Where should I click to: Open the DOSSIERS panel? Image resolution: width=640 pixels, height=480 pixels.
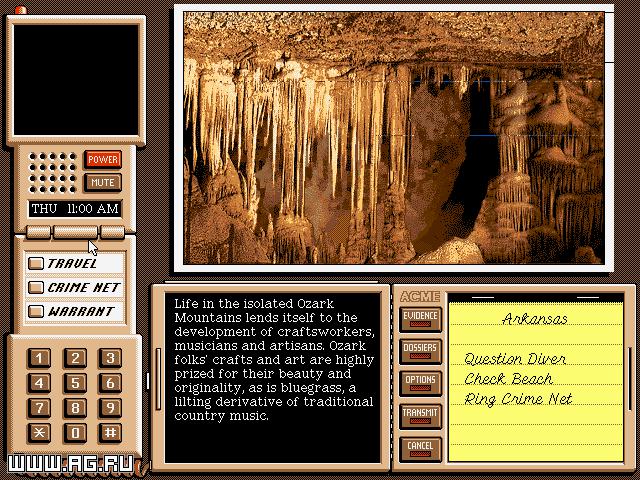(420, 351)
